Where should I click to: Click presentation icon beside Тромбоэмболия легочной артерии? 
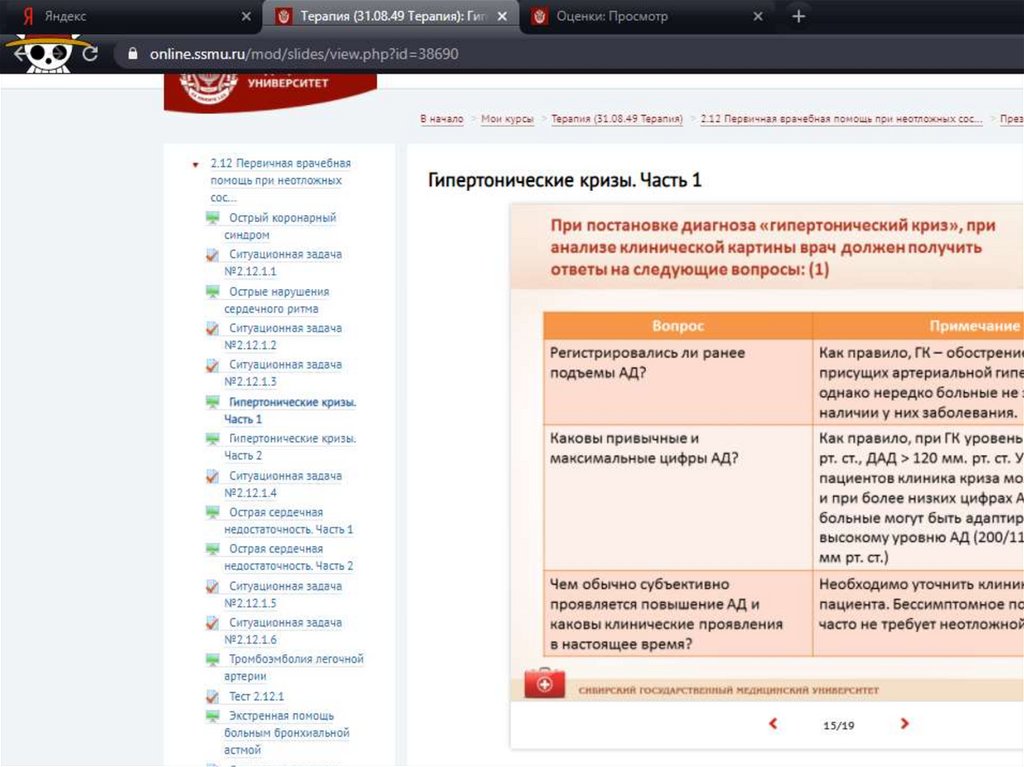tap(212, 660)
